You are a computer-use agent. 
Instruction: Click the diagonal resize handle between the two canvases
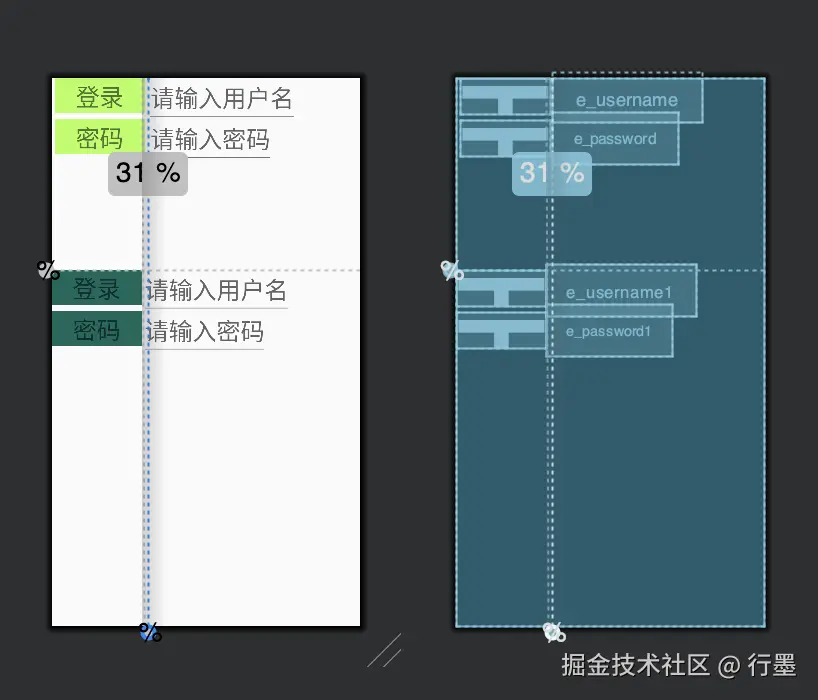[x=384, y=652]
